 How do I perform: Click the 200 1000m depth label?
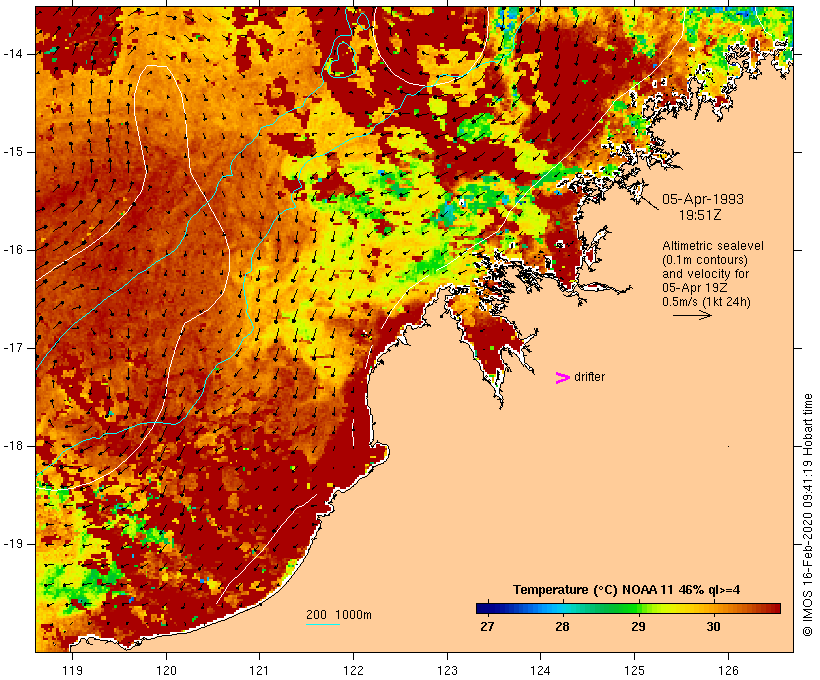pyautogui.click(x=339, y=615)
